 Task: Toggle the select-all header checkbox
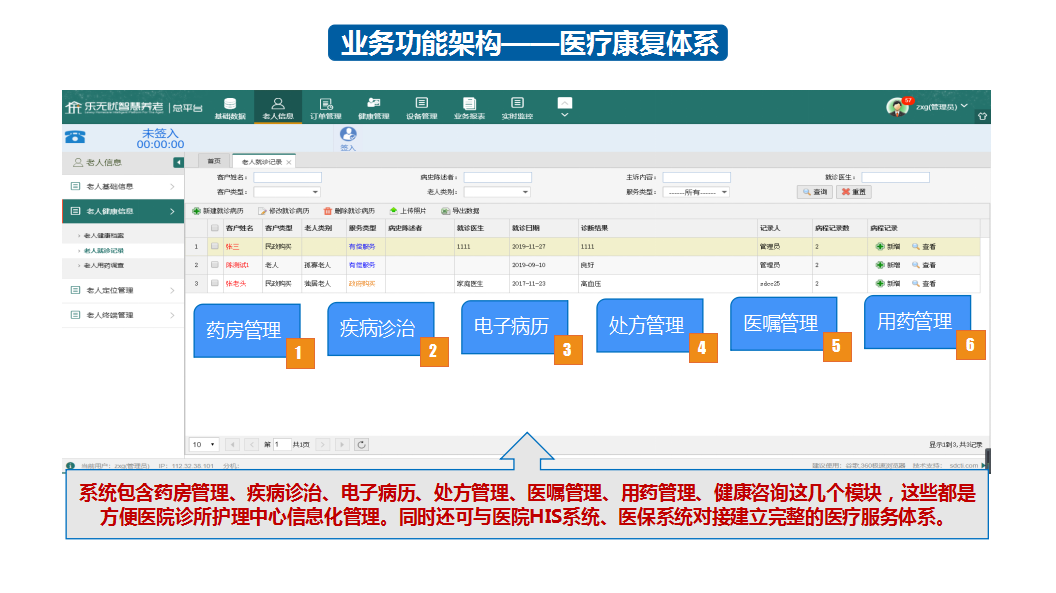pyautogui.click(x=215, y=228)
